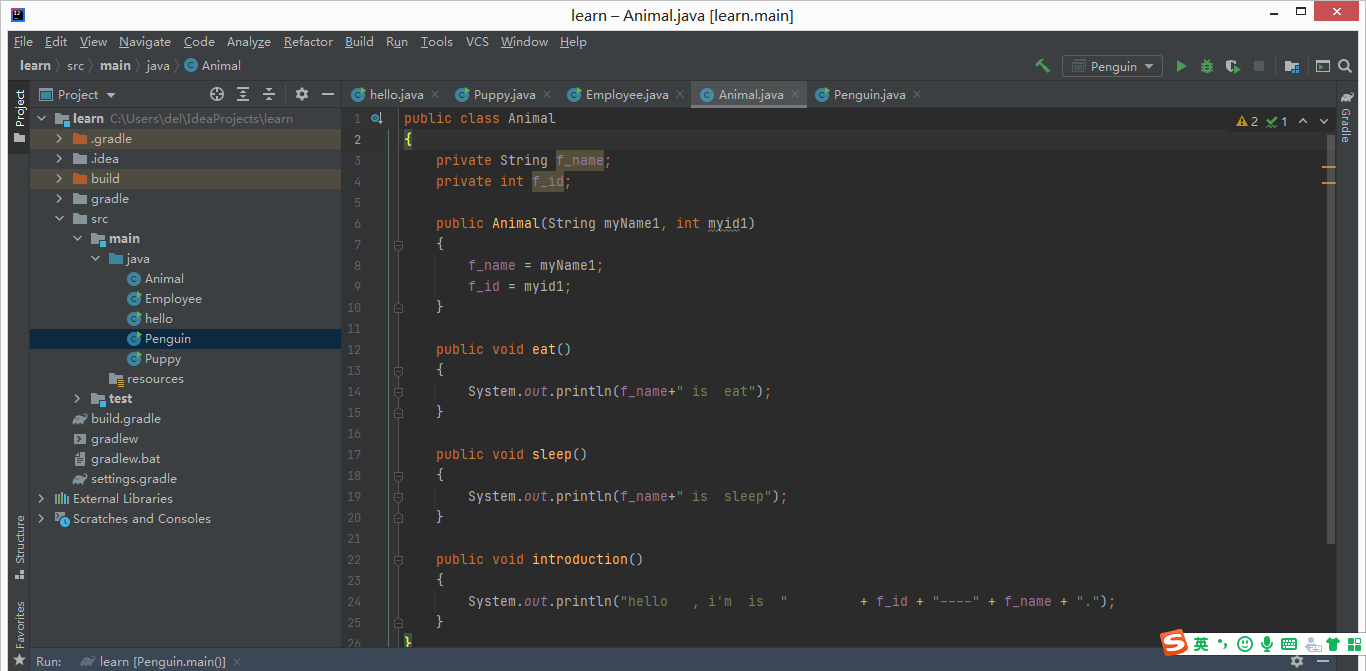Click the Sogou toolbox grid icon

pyautogui.click(x=1353, y=644)
